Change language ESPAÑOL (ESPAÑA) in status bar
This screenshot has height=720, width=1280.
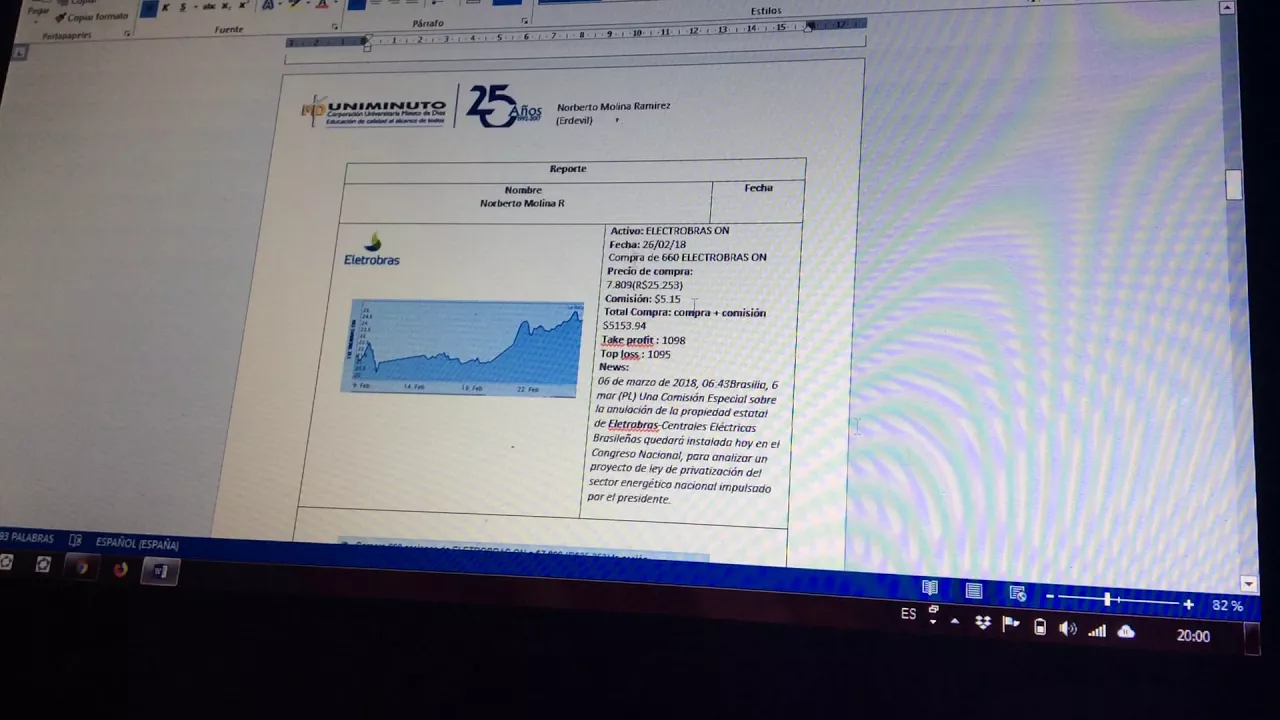[x=137, y=543]
